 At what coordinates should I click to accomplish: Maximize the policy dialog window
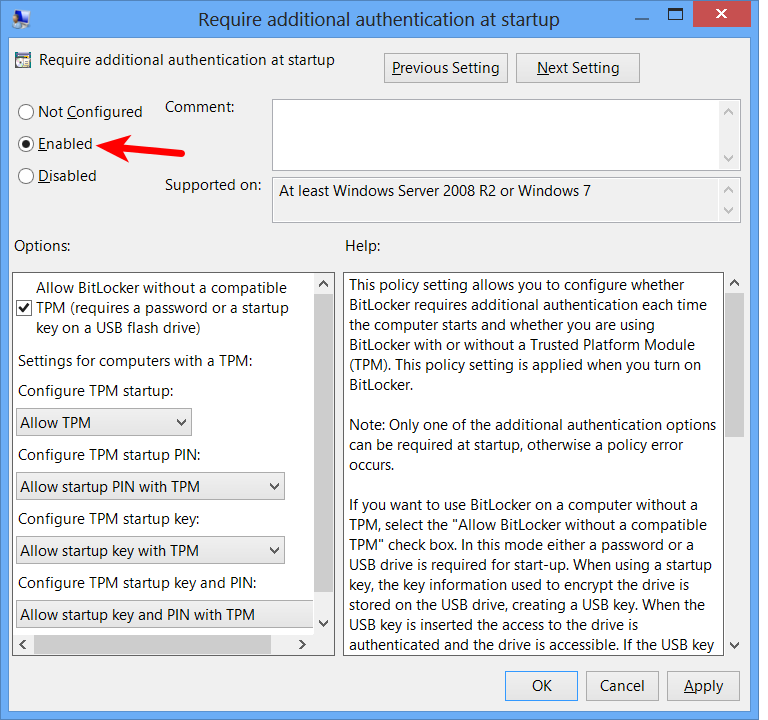(x=675, y=14)
